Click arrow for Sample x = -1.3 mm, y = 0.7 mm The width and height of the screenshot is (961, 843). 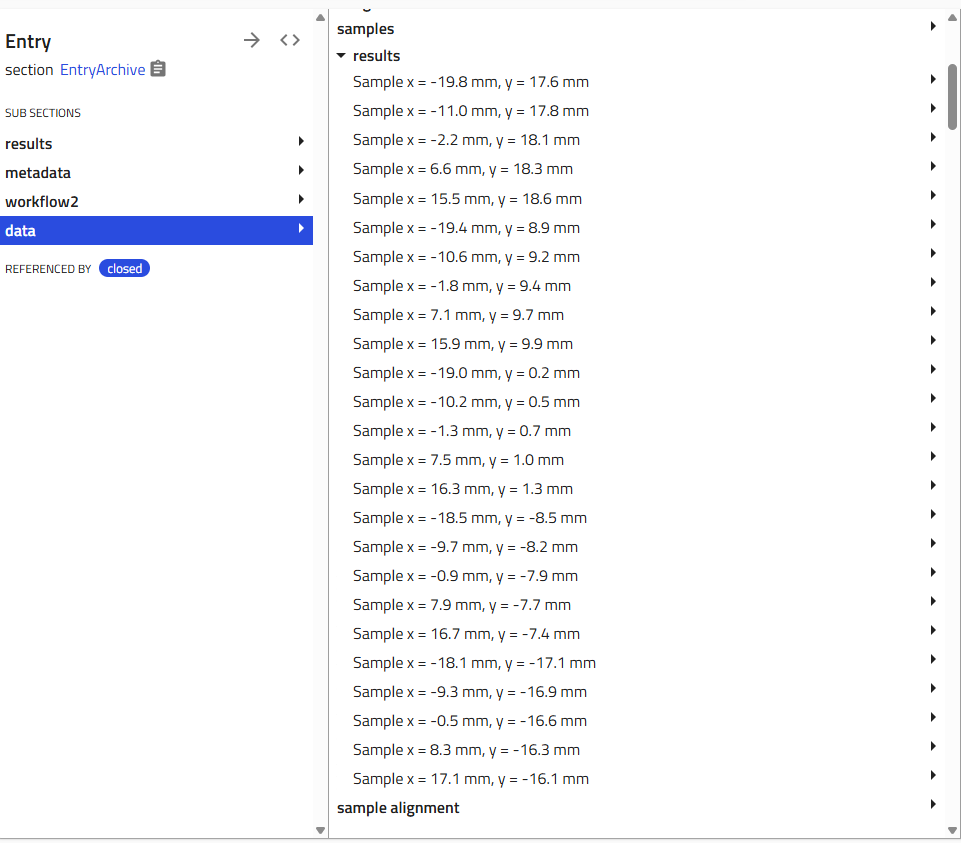coord(932,428)
